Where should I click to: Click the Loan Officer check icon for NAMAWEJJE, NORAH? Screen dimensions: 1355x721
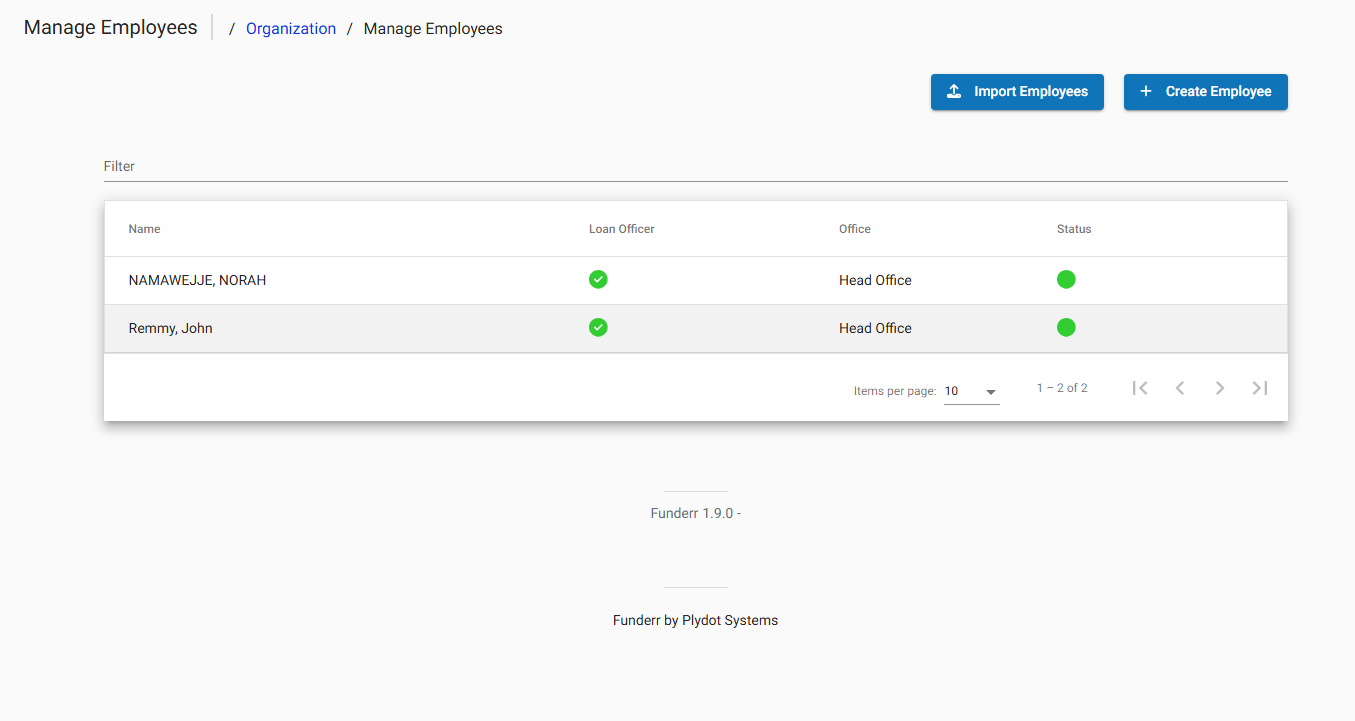coord(598,280)
